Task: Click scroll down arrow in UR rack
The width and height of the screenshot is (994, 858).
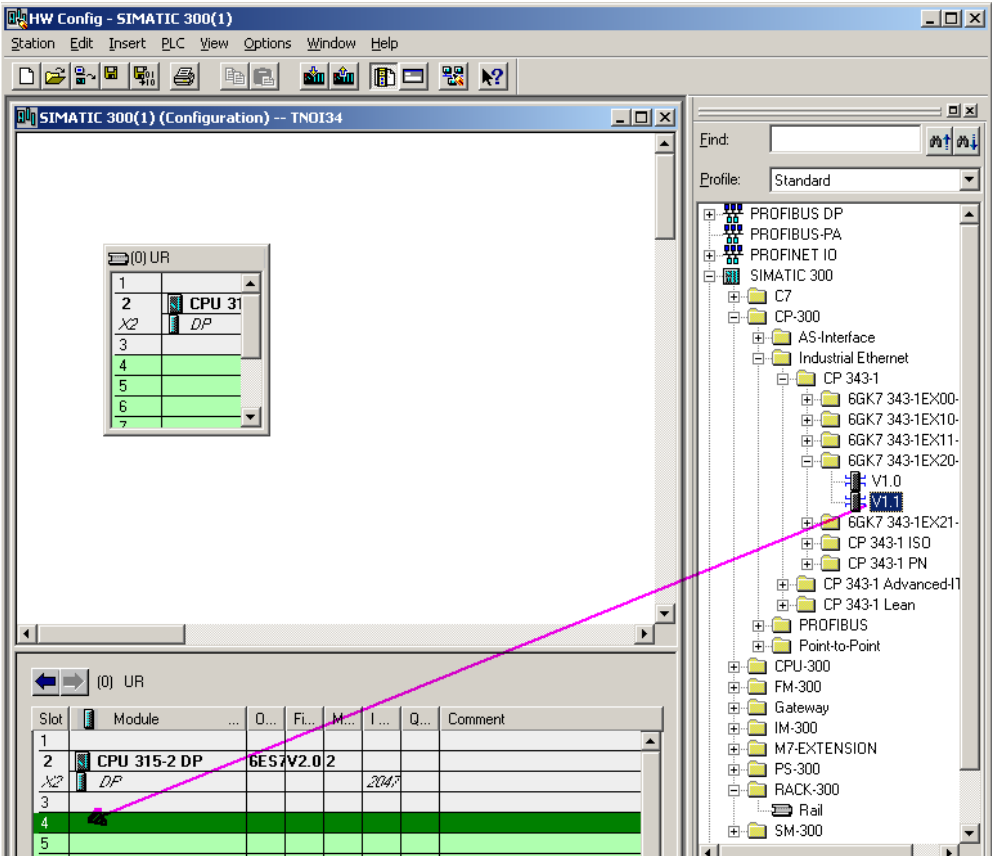Action: coord(250,417)
